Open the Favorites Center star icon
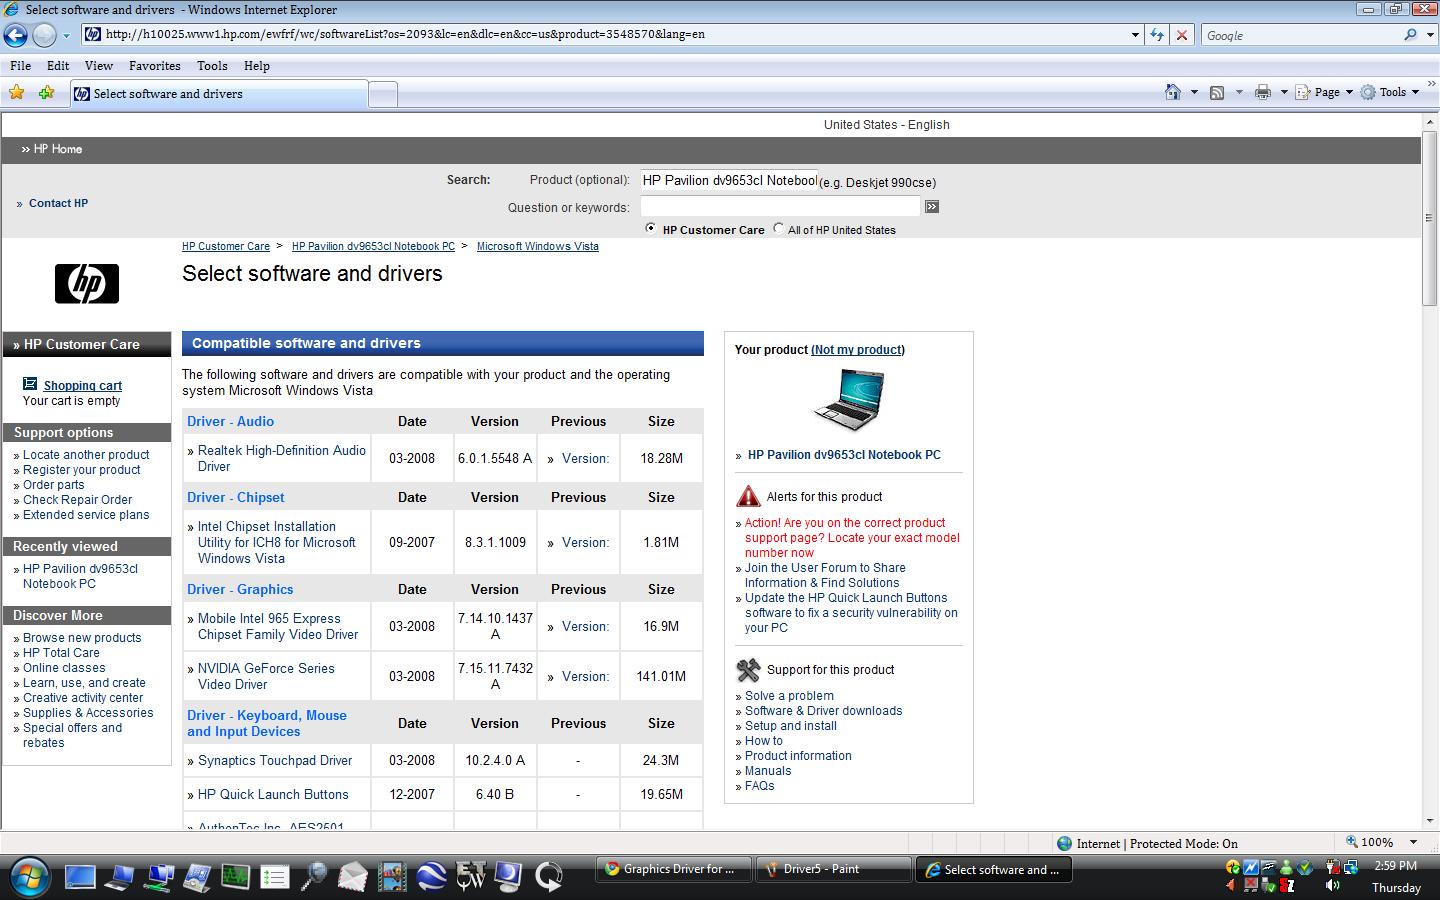 17,93
